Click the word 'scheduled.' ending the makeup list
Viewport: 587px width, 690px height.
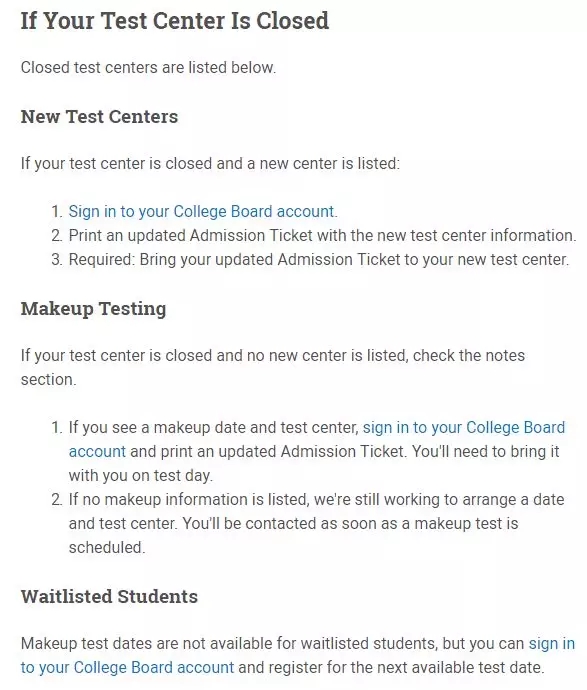107,548
